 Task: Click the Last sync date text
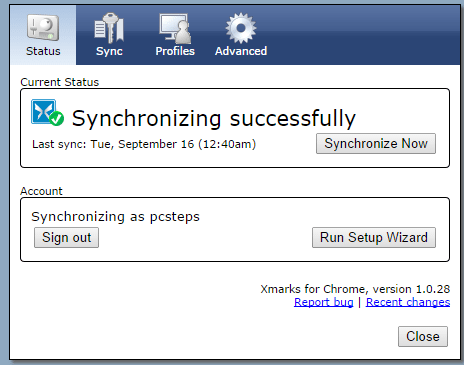click(x=144, y=144)
